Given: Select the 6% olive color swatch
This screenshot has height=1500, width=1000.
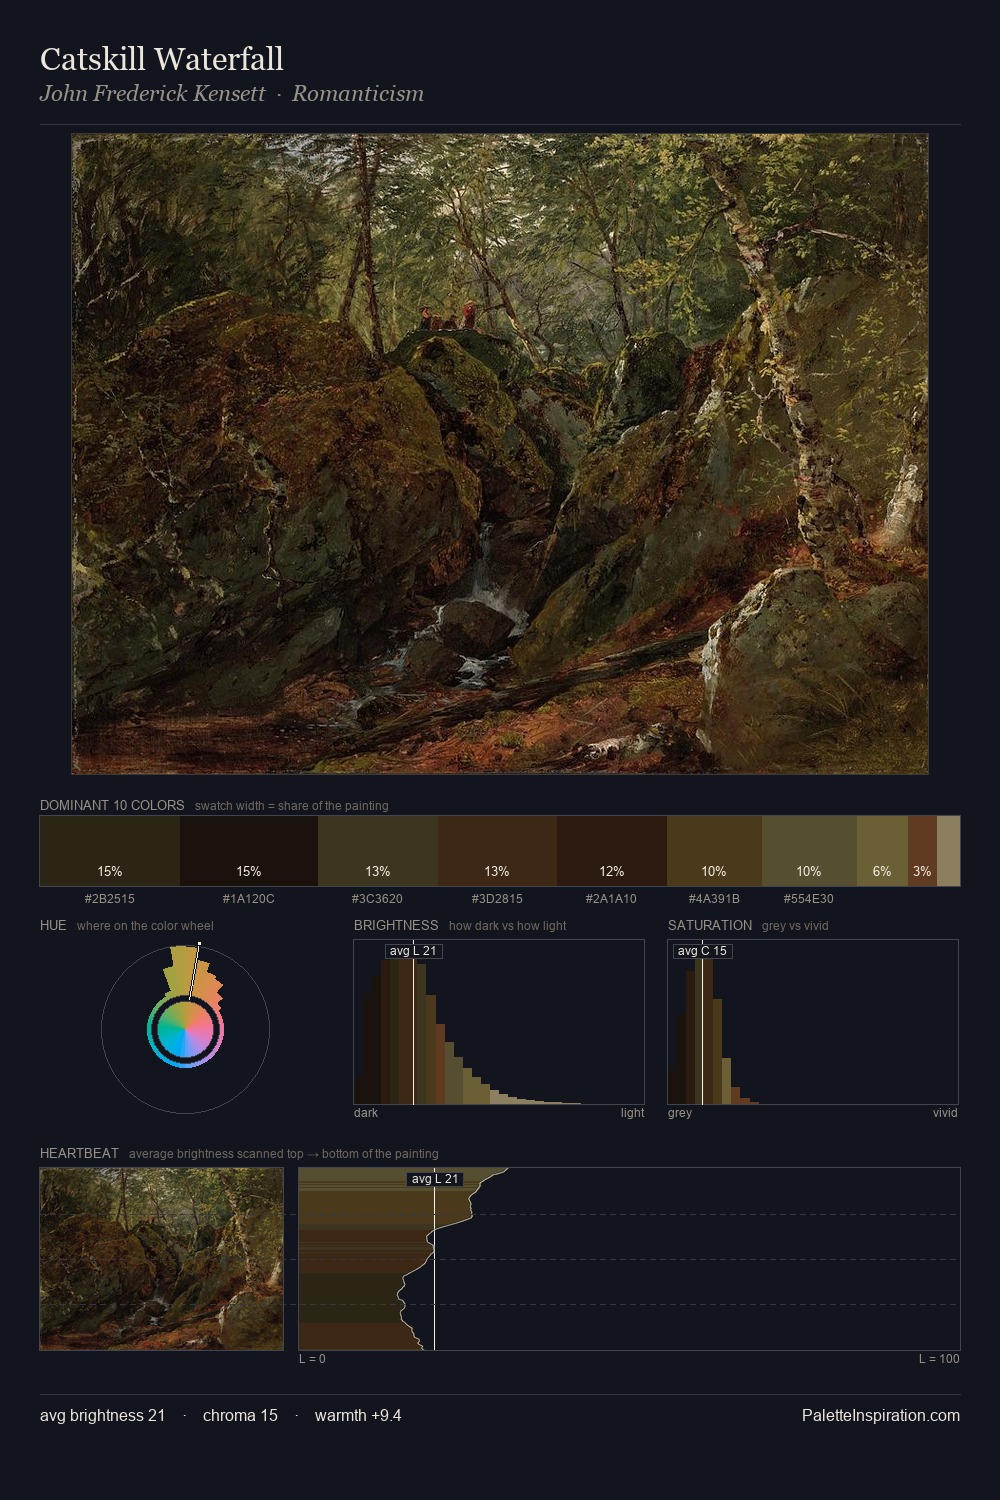Looking at the screenshot, I should pos(882,851).
